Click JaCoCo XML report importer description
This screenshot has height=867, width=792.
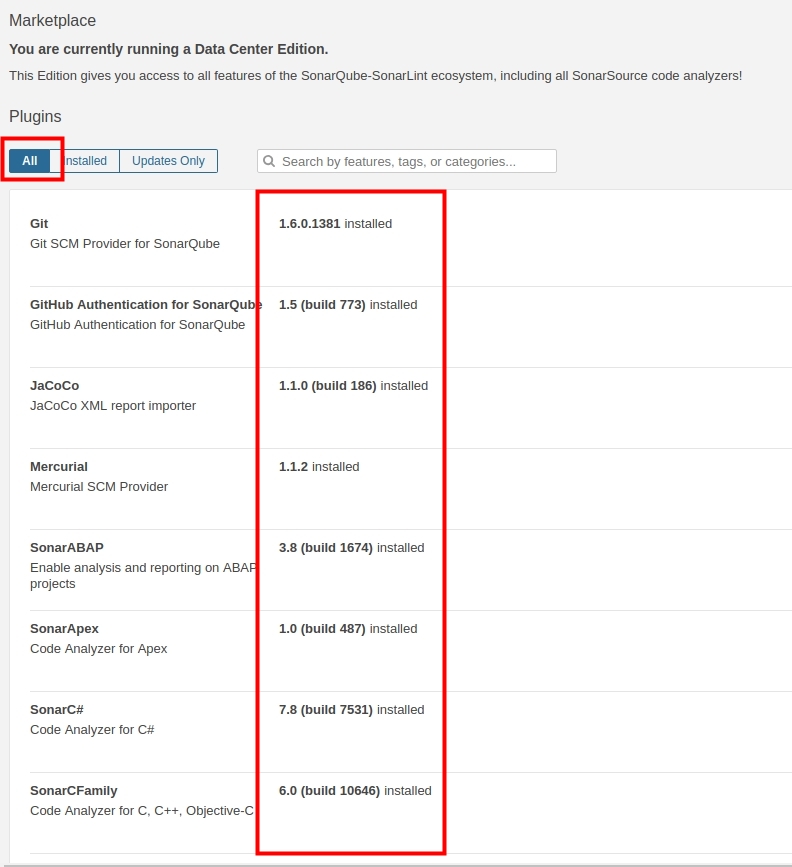113,406
